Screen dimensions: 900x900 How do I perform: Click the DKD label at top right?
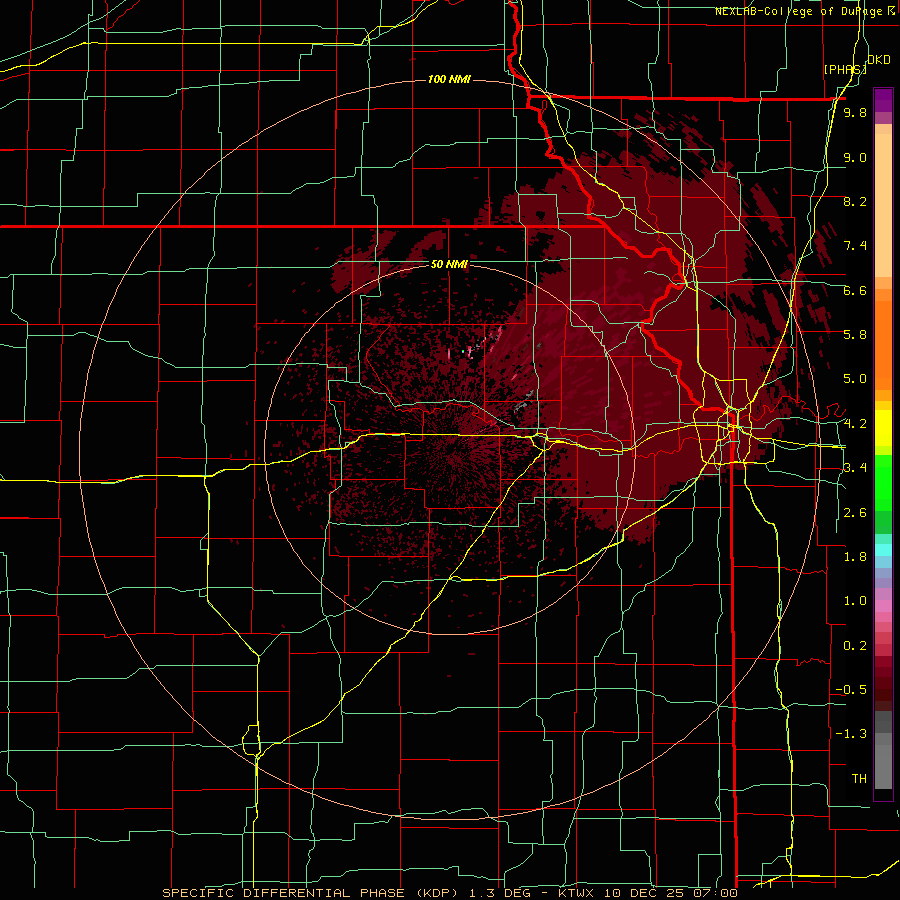coord(878,60)
